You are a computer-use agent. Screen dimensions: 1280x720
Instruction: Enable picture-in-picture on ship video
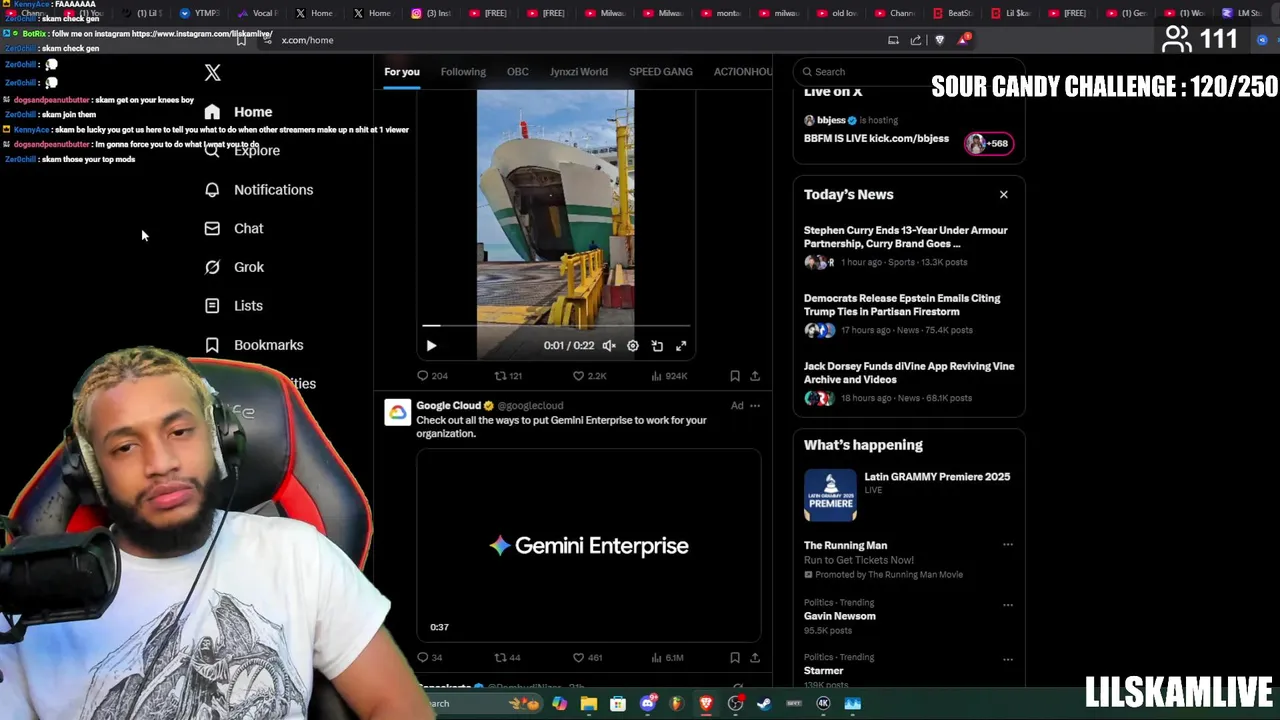657,346
